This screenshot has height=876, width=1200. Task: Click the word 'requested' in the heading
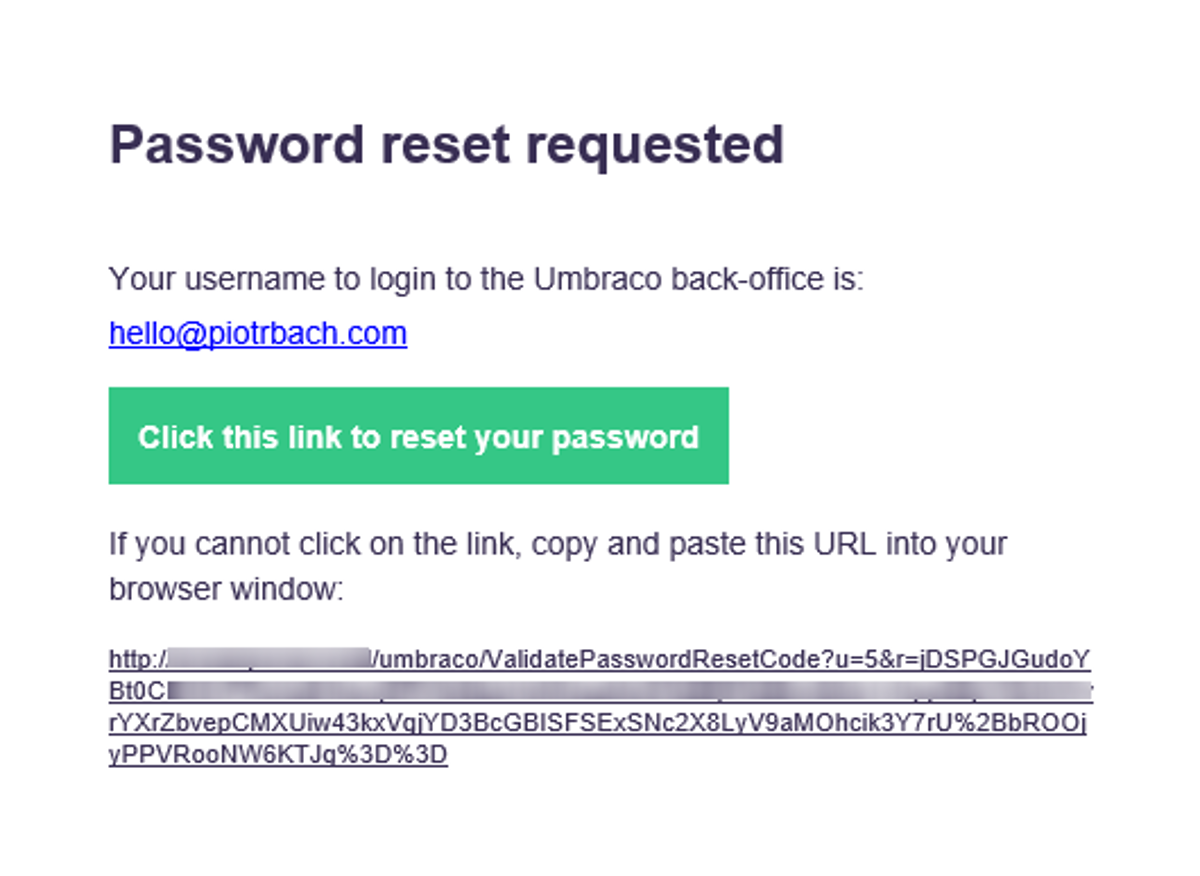[655, 144]
